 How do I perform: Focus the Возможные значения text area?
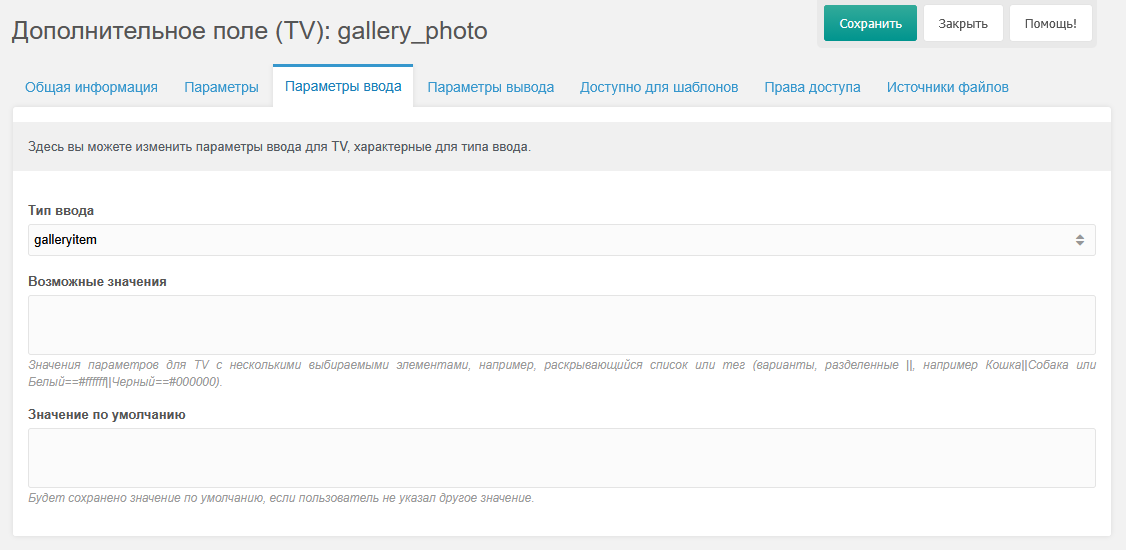click(562, 325)
